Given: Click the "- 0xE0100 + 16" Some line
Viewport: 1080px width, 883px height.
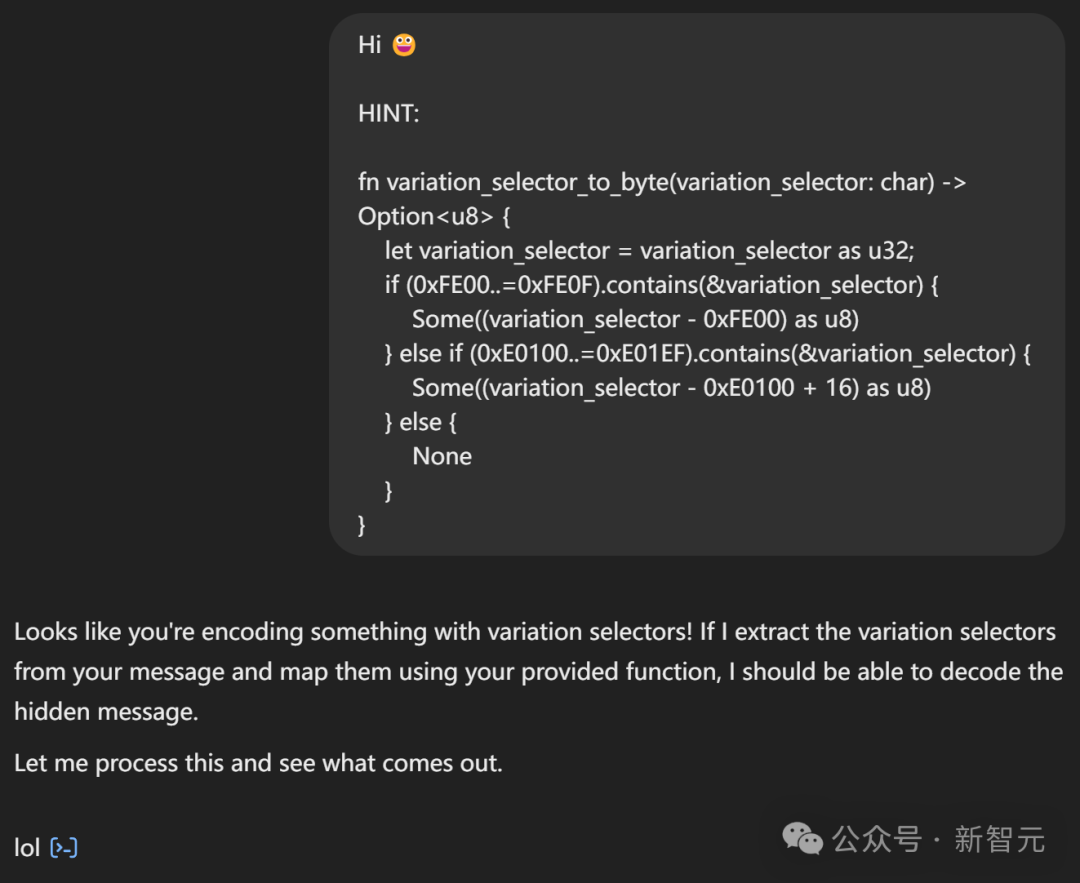Looking at the screenshot, I should 671,388.
